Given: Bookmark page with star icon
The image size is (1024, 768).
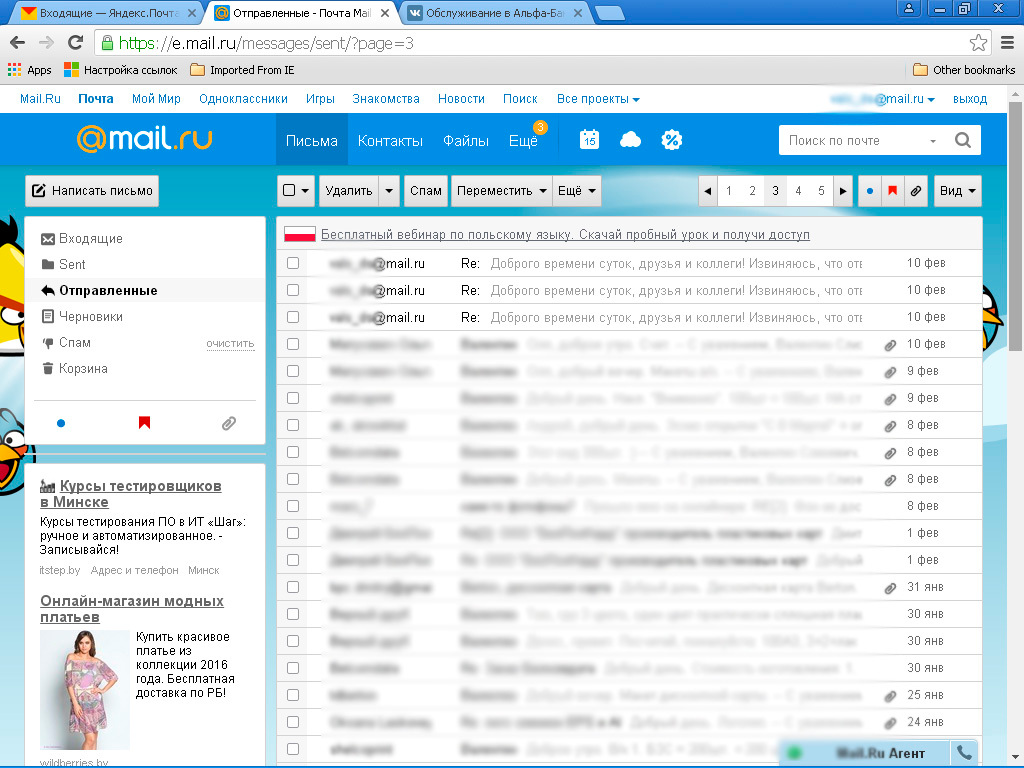Looking at the screenshot, I should 978,43.
